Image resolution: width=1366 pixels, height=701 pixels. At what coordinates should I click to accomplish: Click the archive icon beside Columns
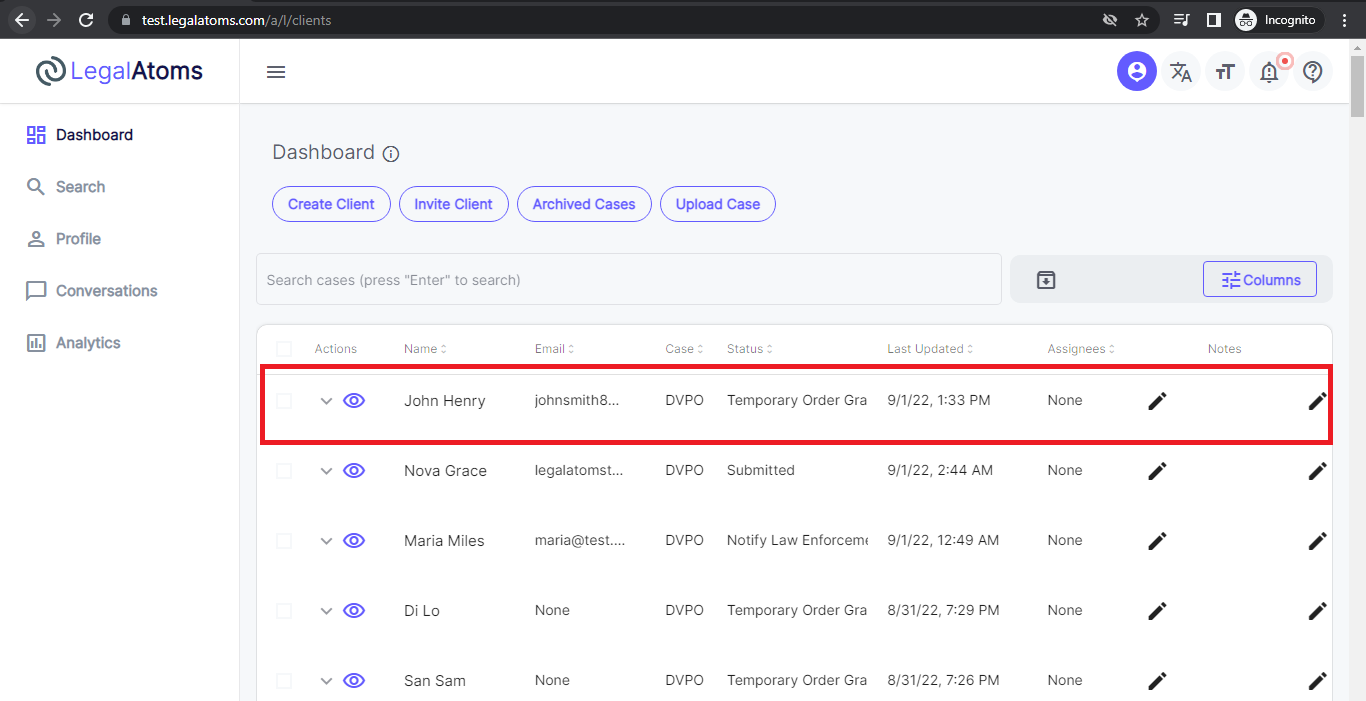coord(1046,280)
